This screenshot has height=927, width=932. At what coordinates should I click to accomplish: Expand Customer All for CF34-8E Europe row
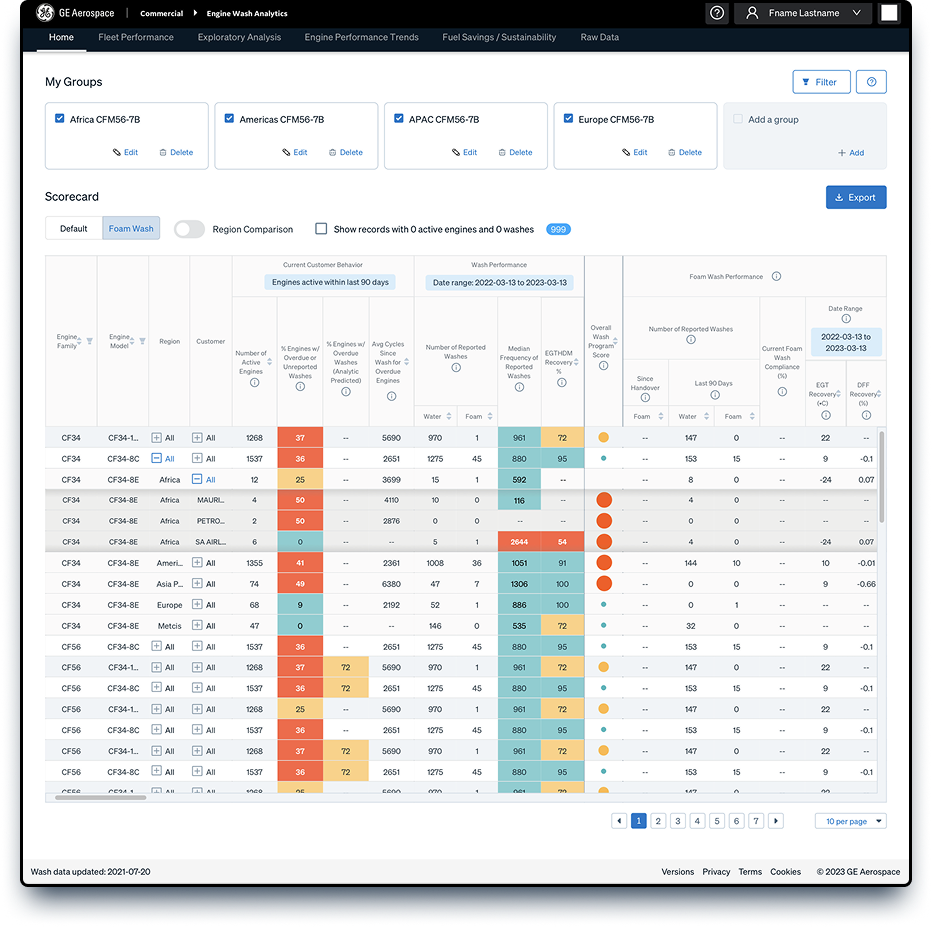pos(197,604)
